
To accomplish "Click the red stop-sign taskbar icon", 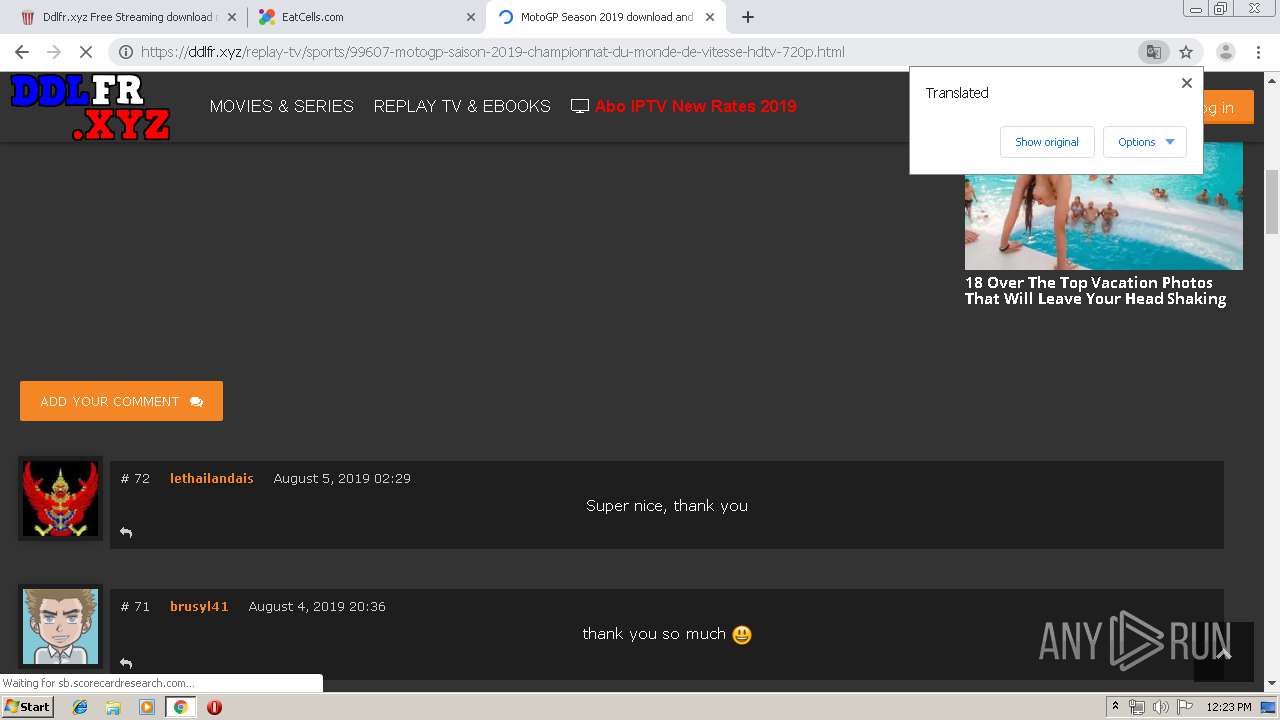I will (x=214, y=707).
